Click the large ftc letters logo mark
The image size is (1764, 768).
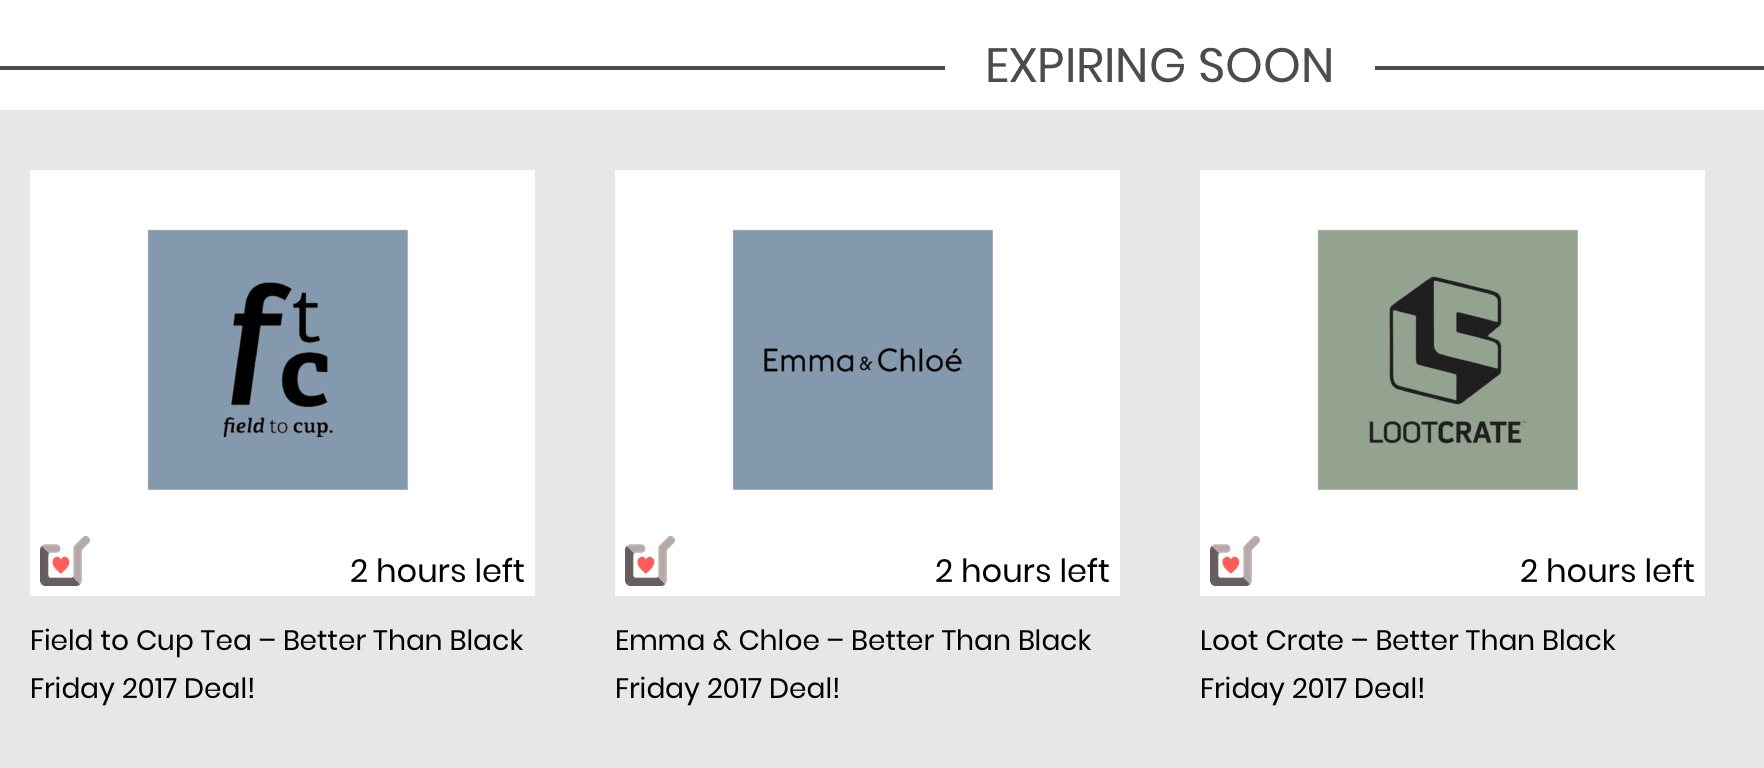tap(280, 344)
